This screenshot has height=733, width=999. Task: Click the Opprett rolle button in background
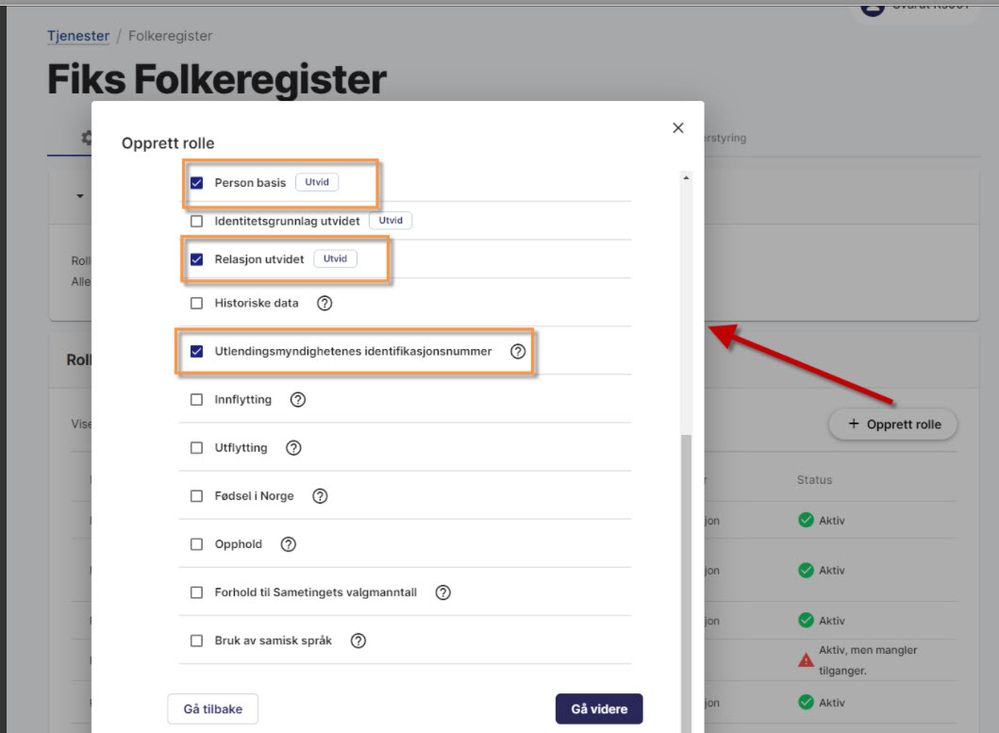point(893,425)
